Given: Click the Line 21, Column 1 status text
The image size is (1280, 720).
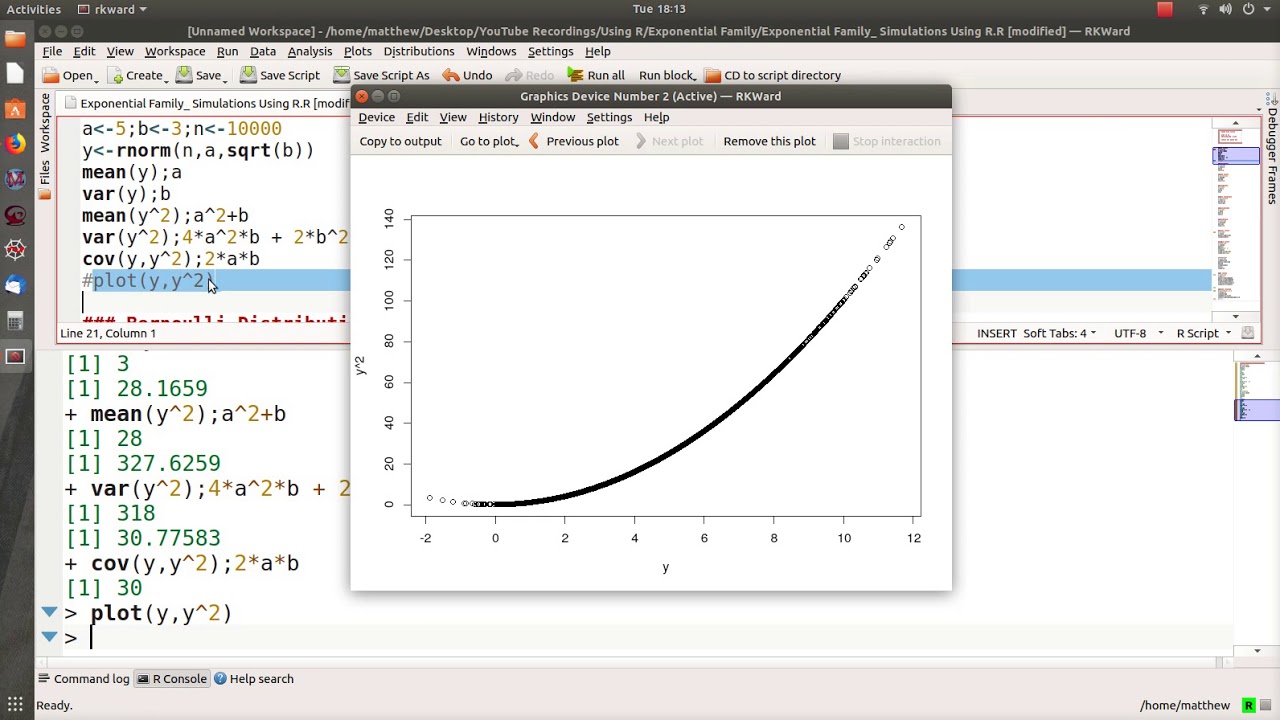Looking at the screenshot, I should pos(108,333).
